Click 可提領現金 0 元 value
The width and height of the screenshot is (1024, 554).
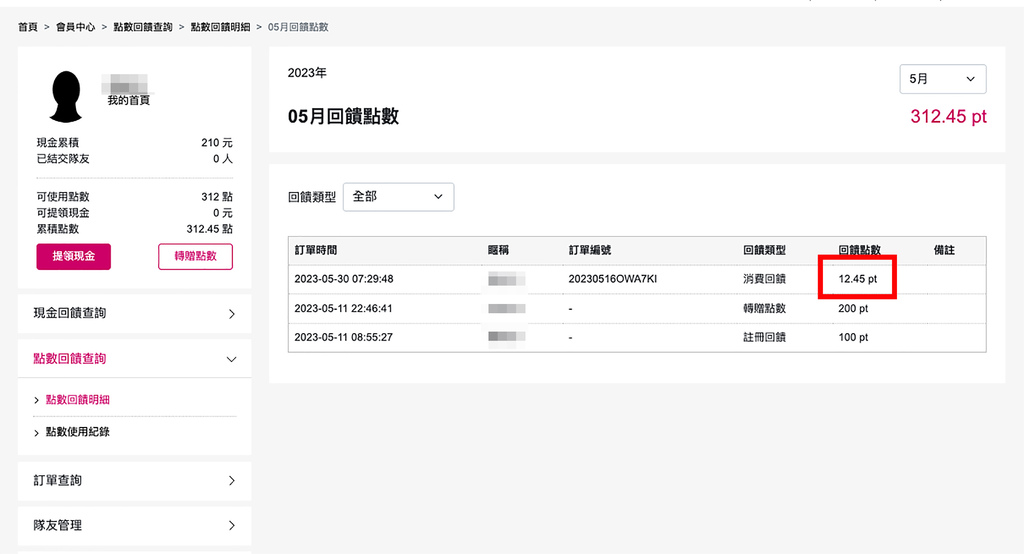(x=223, y=213)
